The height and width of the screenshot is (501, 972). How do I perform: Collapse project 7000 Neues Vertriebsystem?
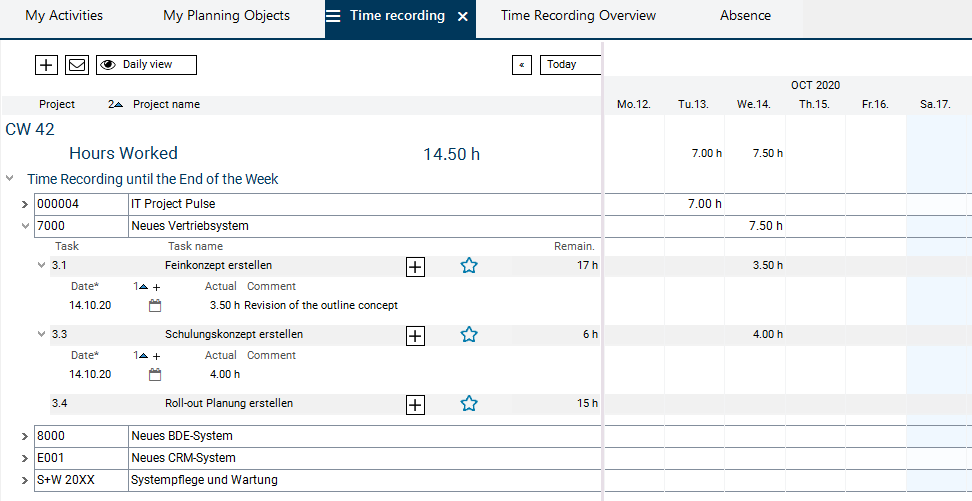point(25,226)
